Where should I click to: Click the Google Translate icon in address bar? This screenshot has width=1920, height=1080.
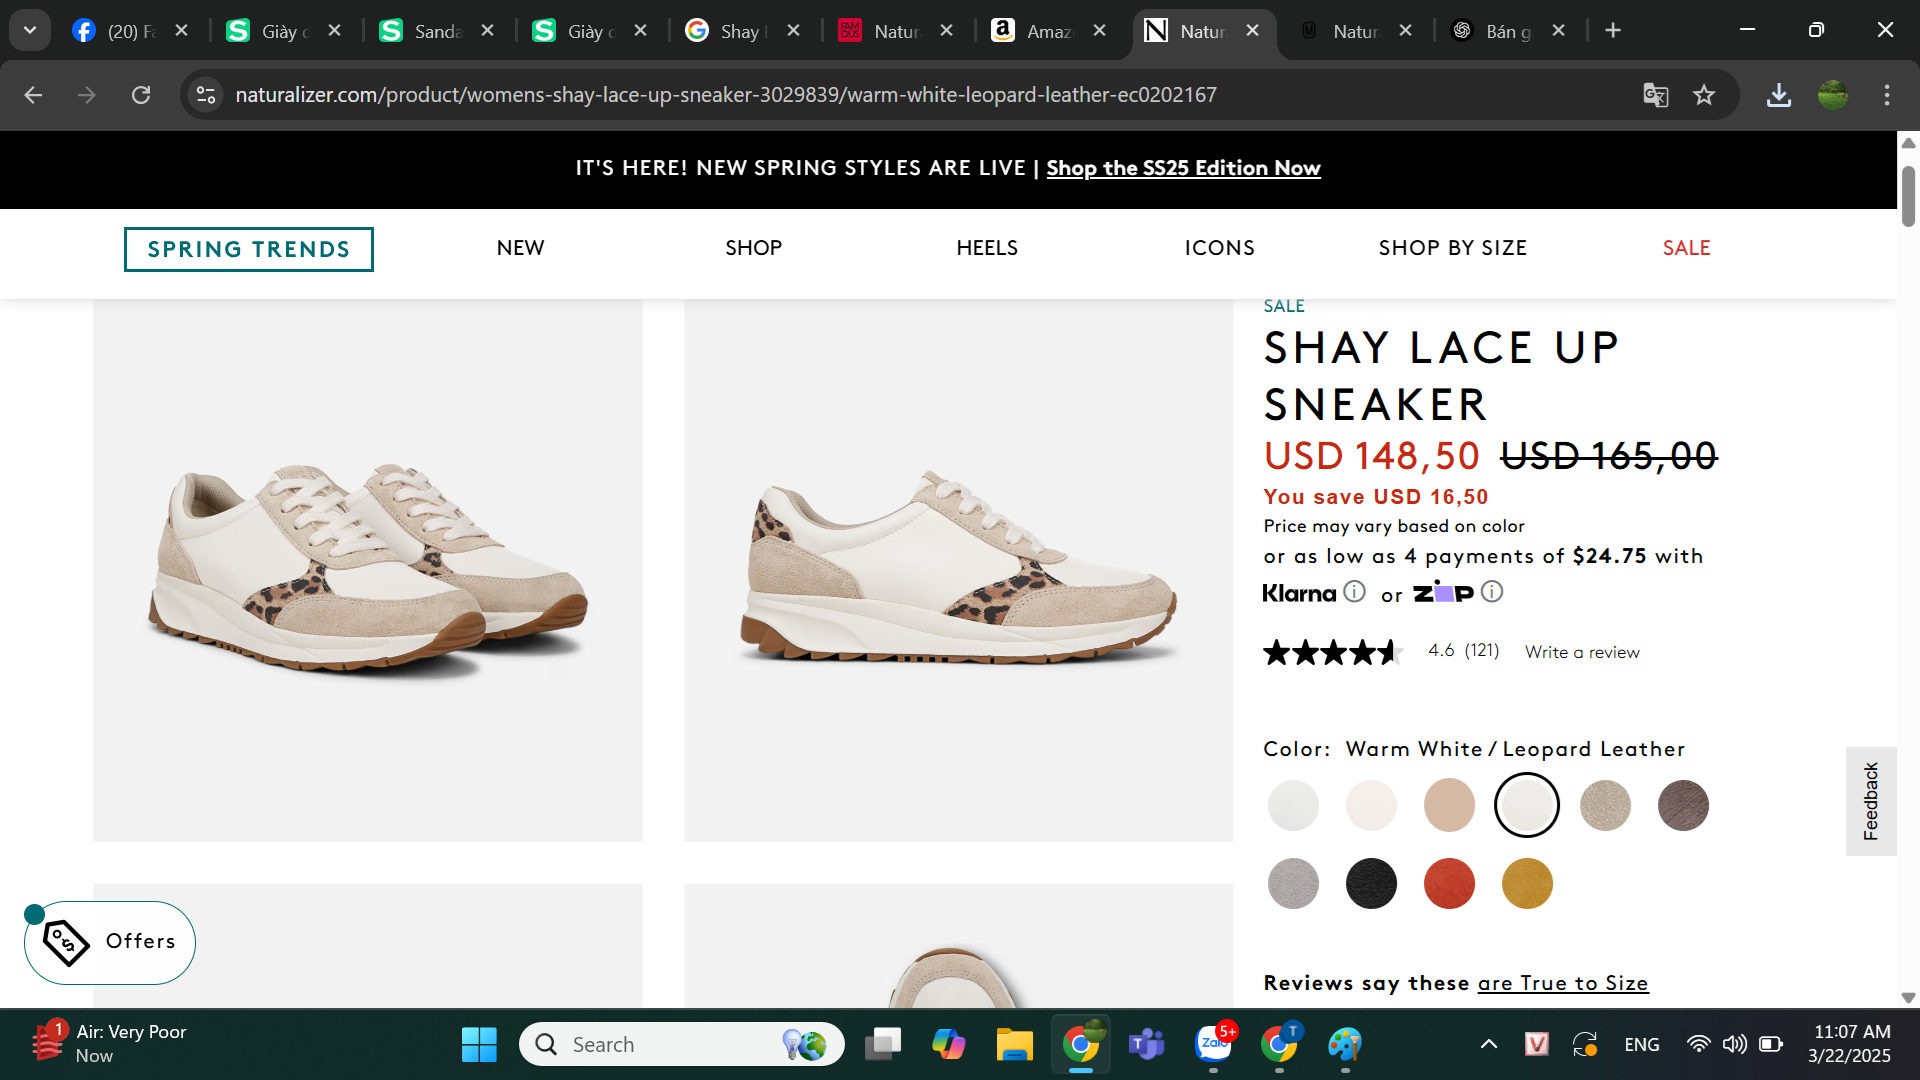point(1655,95)
